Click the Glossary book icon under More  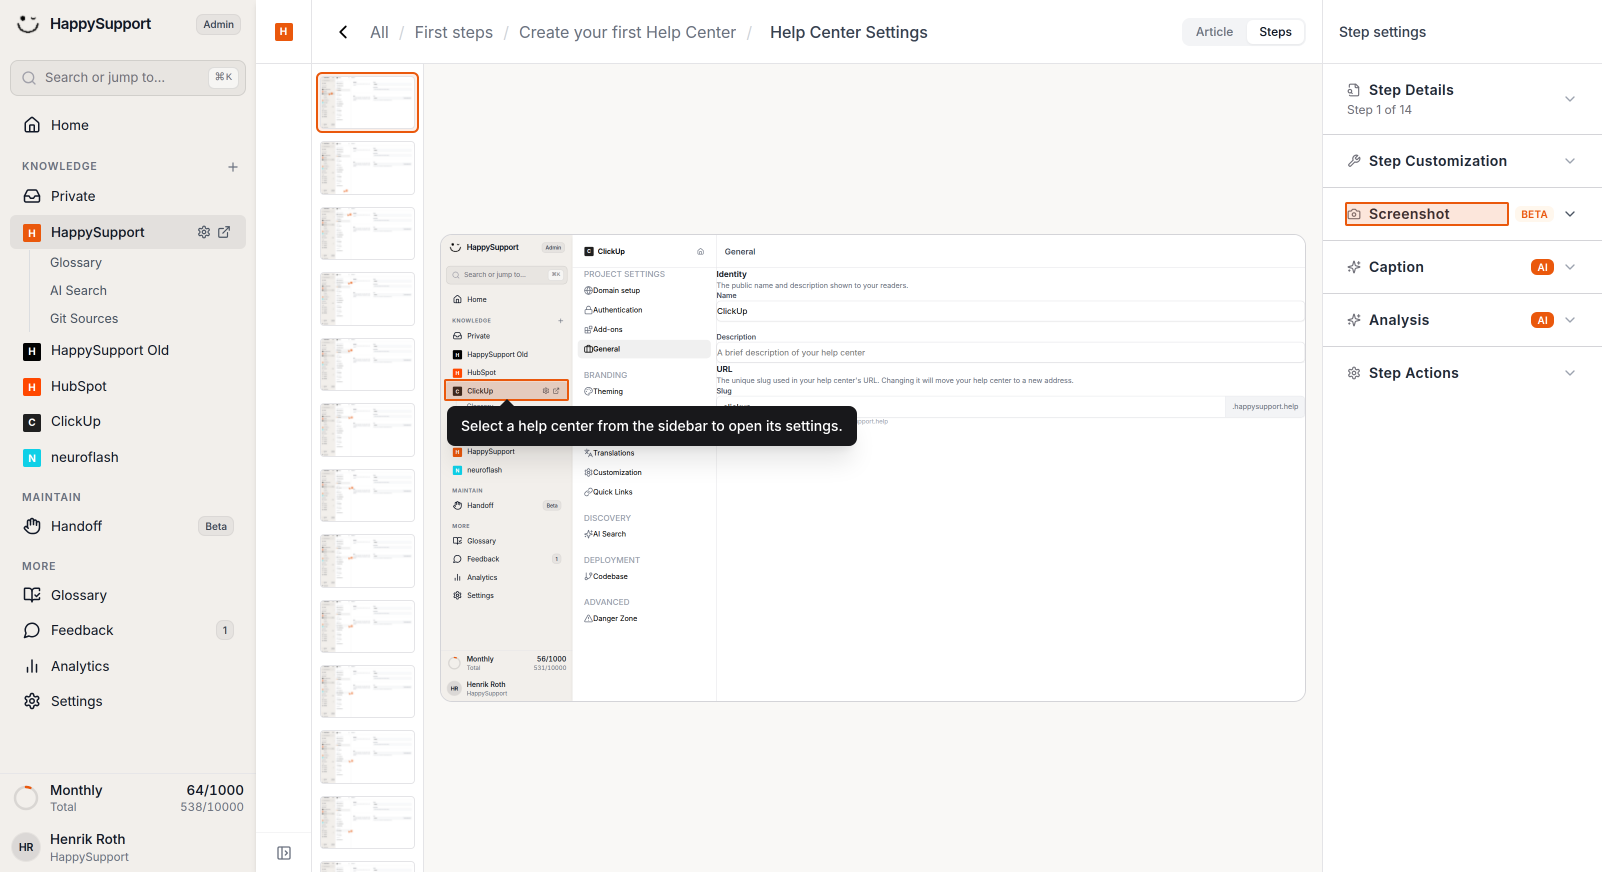pyautogui.click(x=32, y=595)
